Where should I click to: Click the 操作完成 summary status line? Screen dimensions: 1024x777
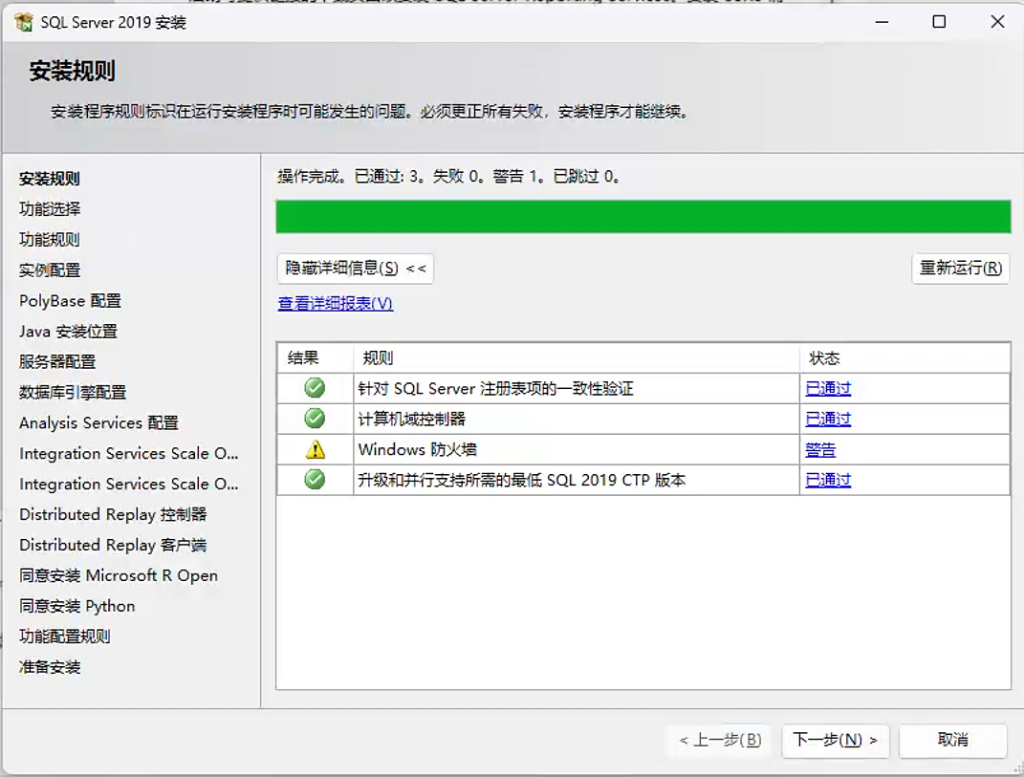(449, 176)
